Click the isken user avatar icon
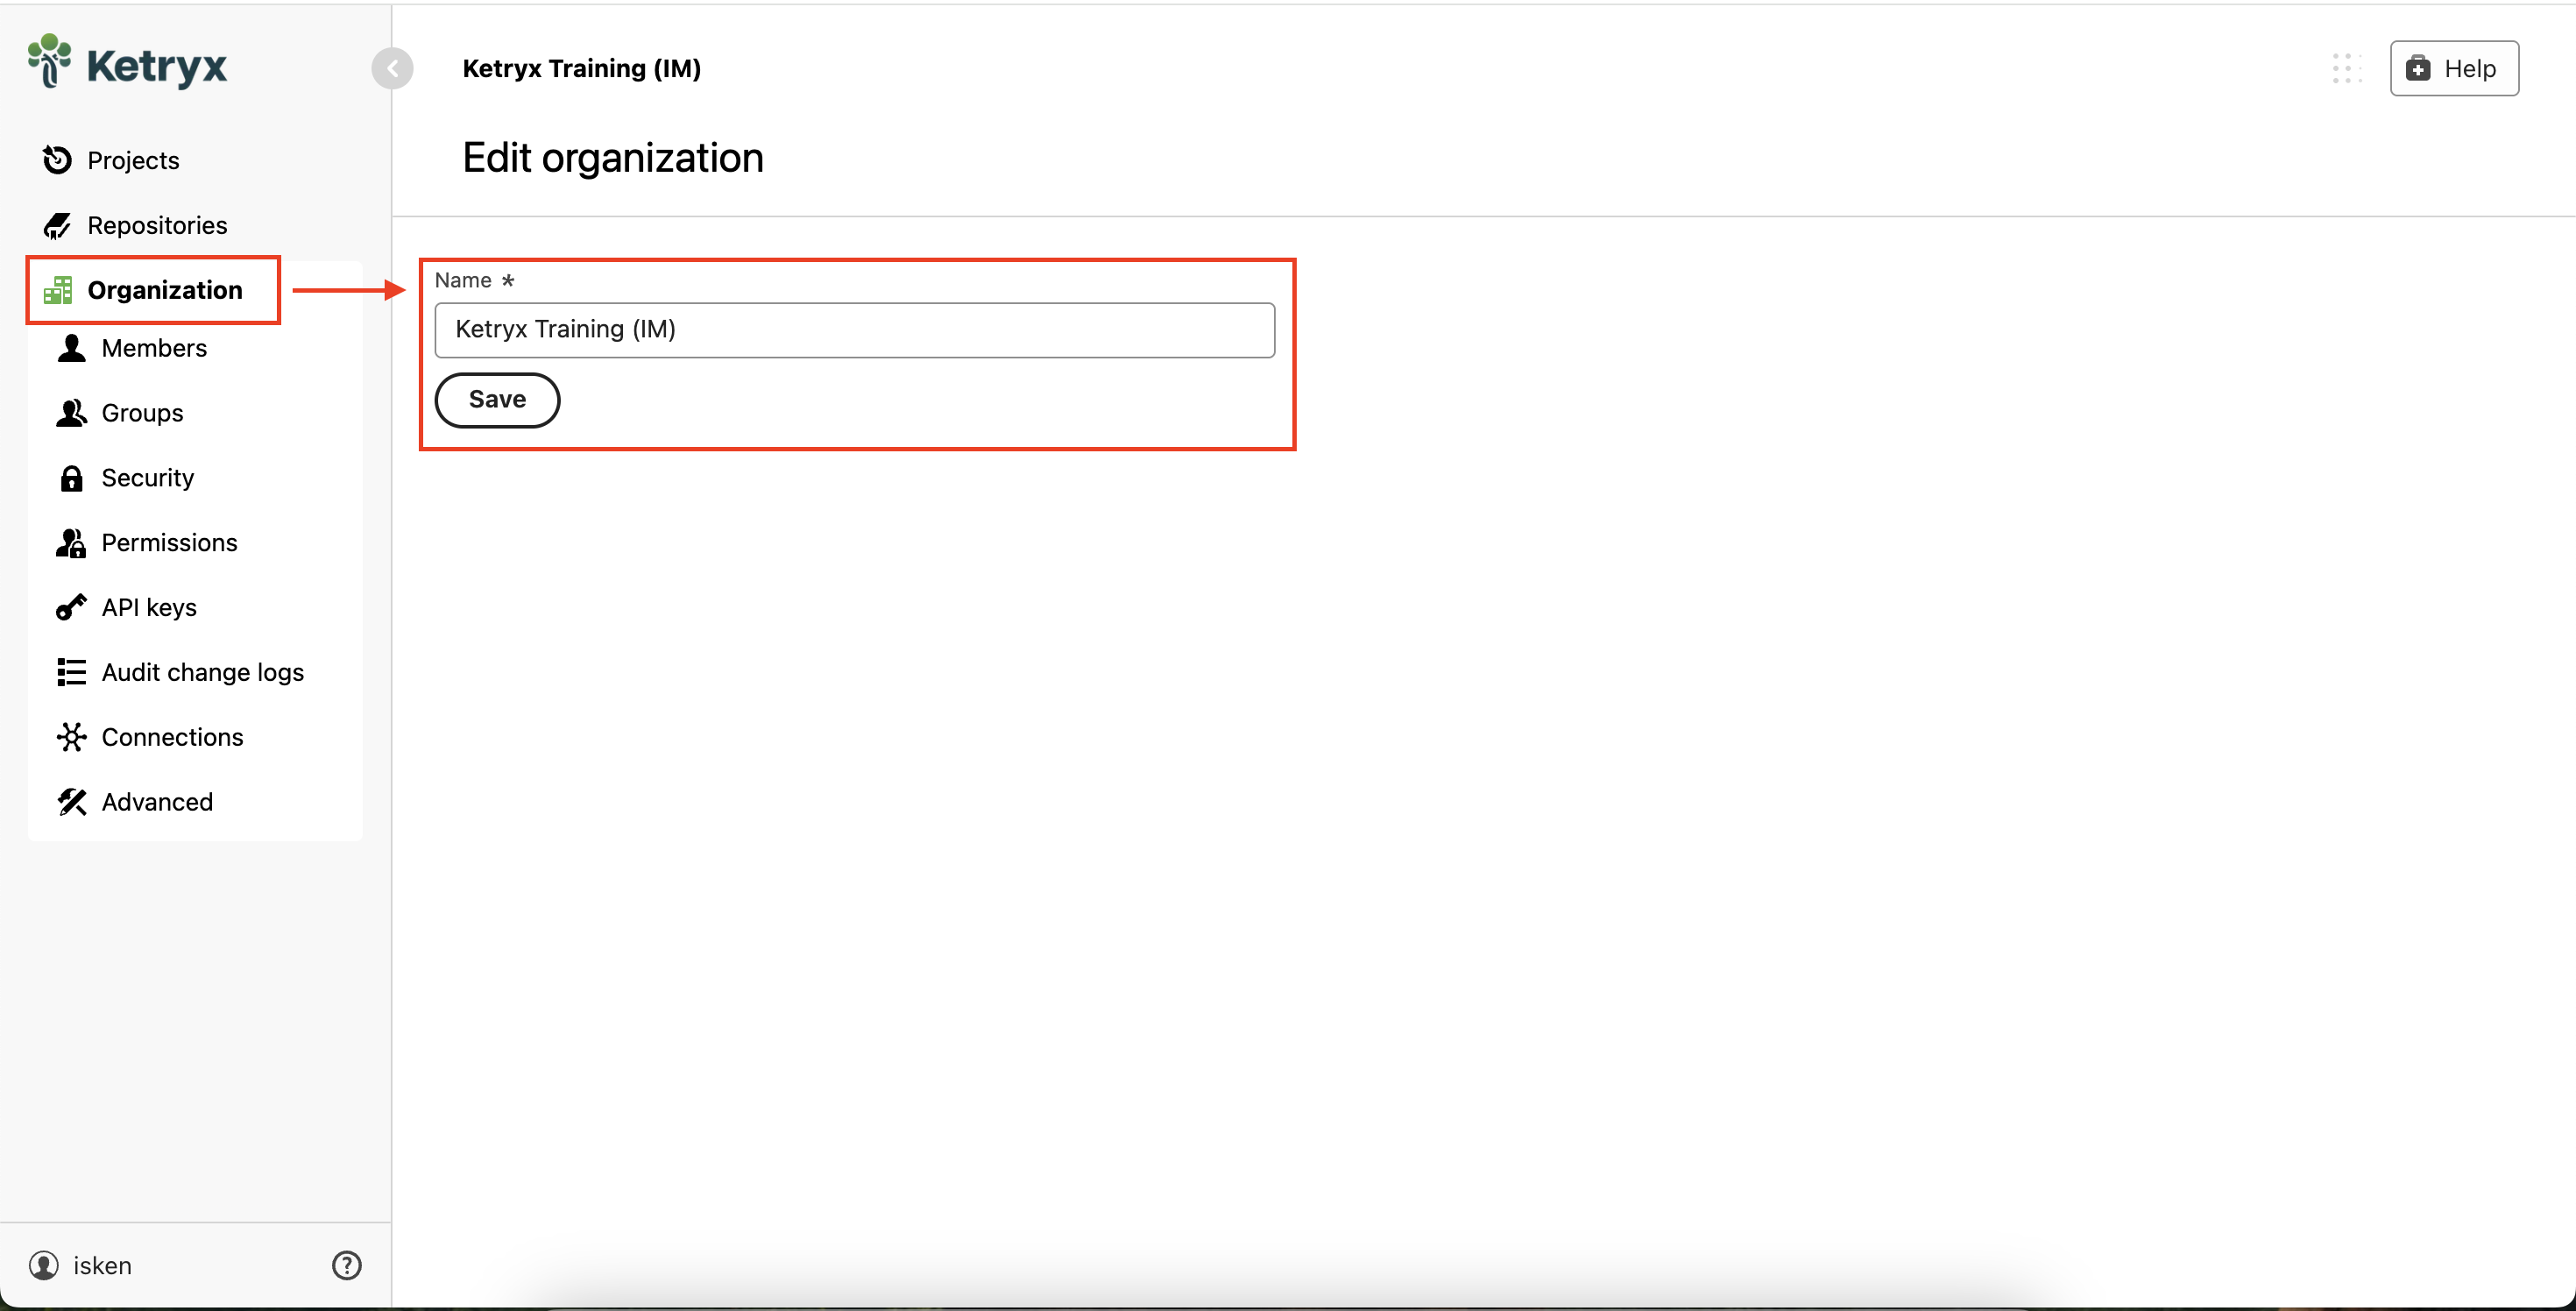This screenshot has width=2576, height=1311. 43,1265
